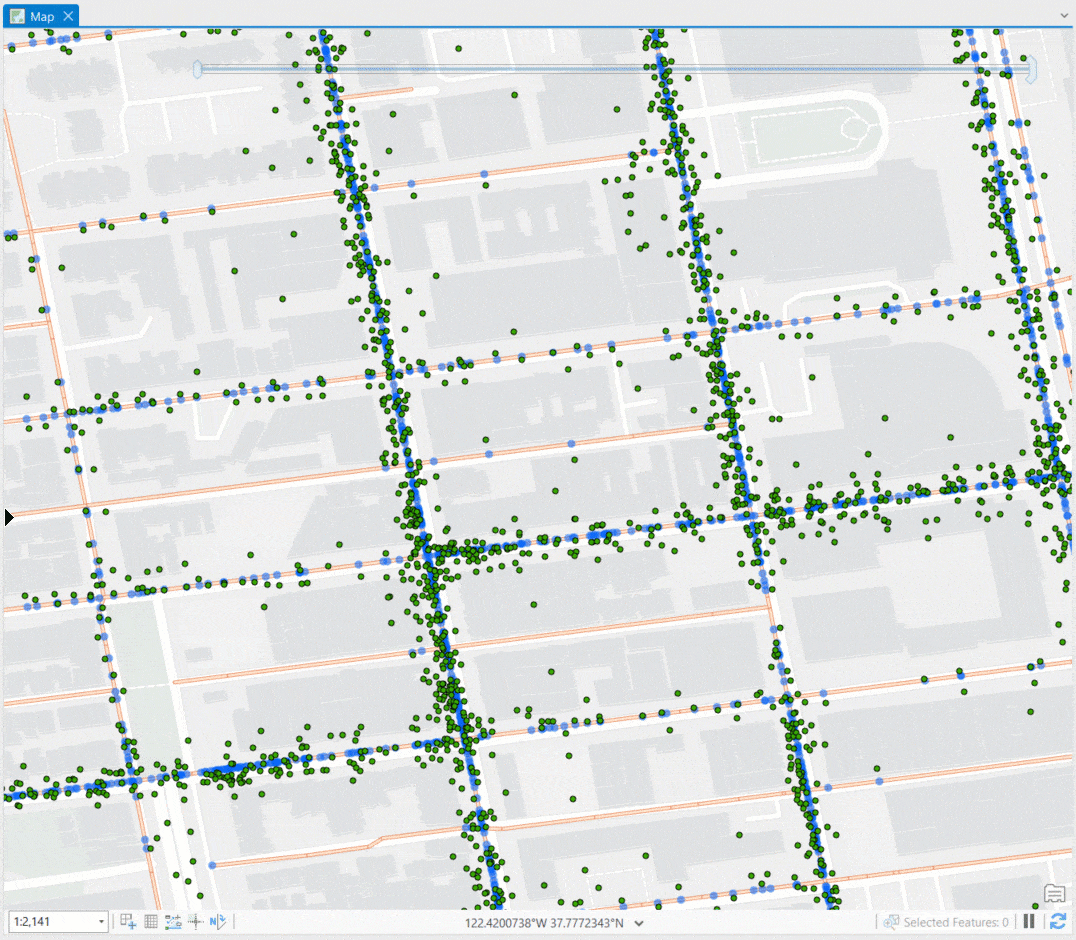Pause map drawing
Viewport: 1076px width, 940px height.
pos(1029,921)
